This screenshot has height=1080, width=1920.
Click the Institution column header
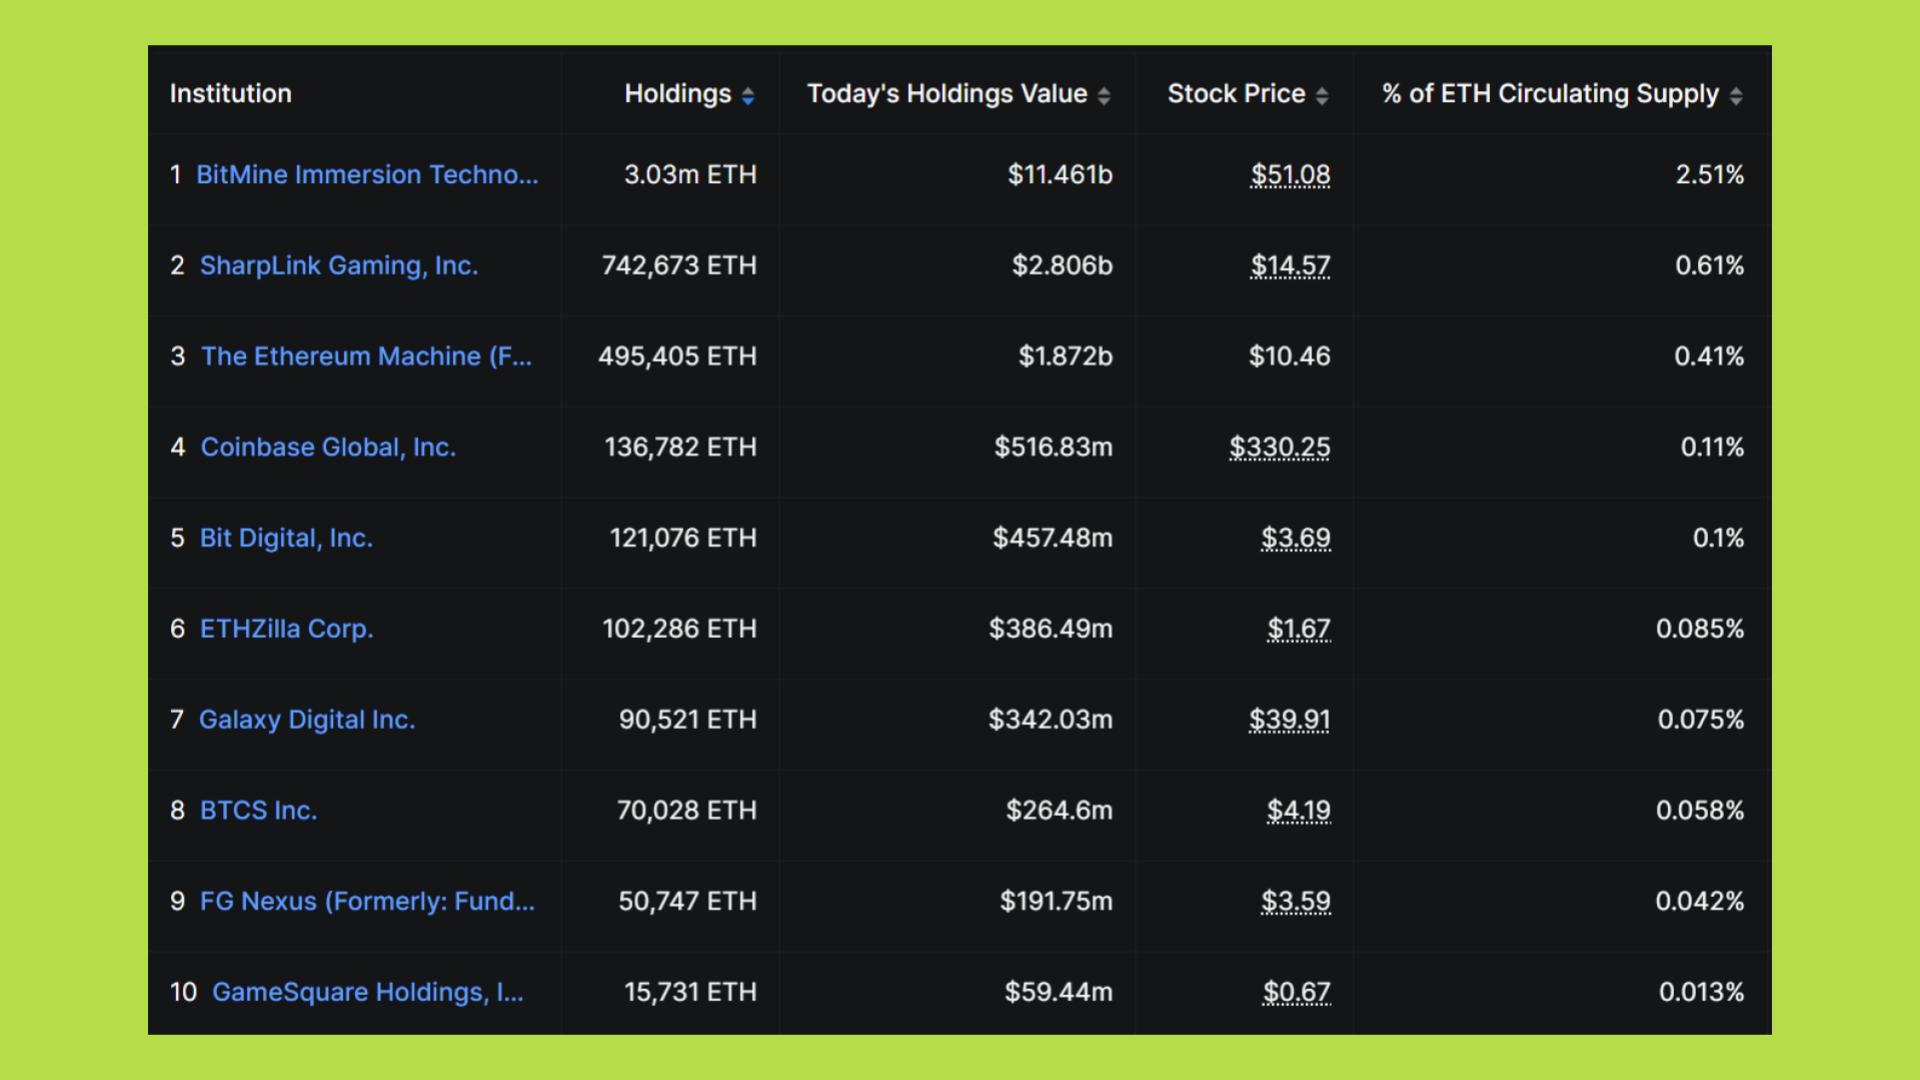click(x=231, y=94)
